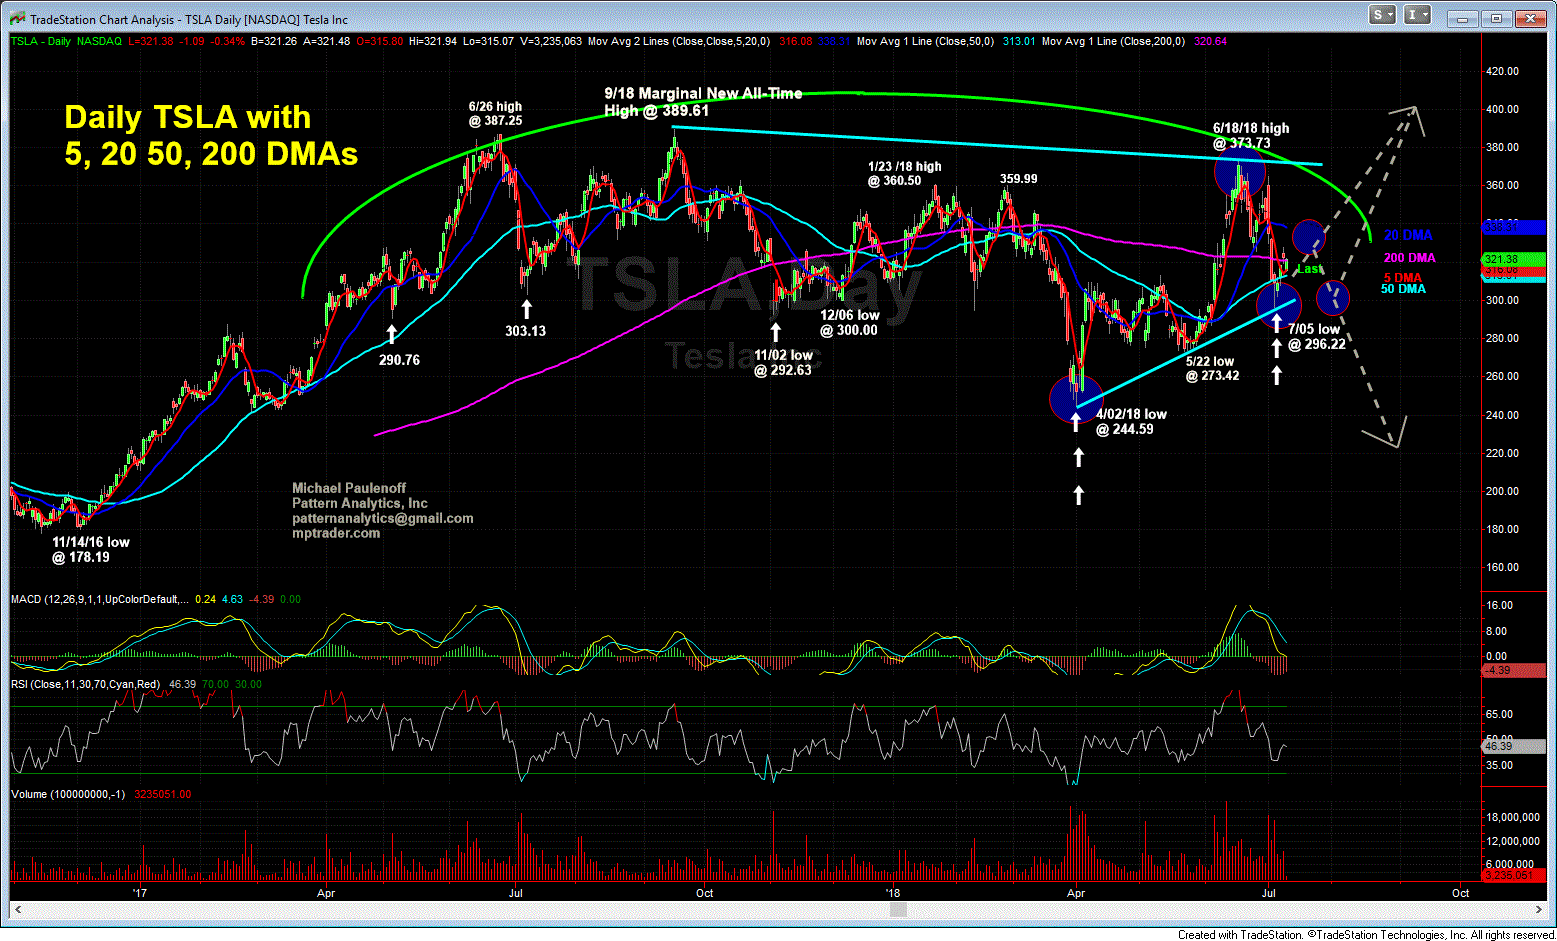This screenshot has width=1557, height=941.
Task: Click the 160.00 price axis label
Action: pyautogui.click(x=1502, y=567)
